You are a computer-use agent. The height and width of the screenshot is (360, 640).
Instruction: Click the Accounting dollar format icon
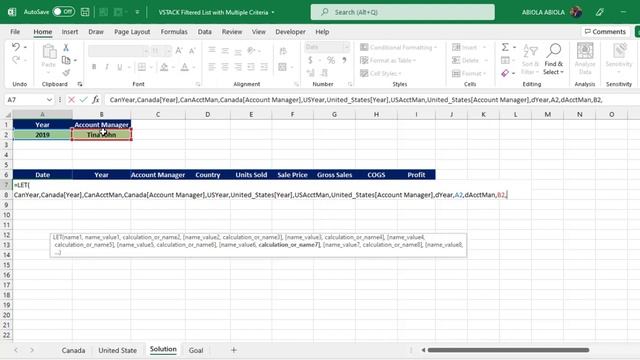(310, 60)
